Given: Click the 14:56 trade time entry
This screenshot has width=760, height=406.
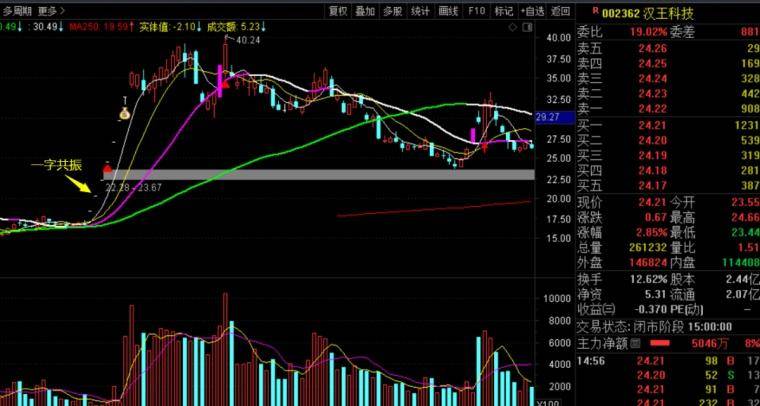Looking at the screenshot, I should tap(590, 361).
